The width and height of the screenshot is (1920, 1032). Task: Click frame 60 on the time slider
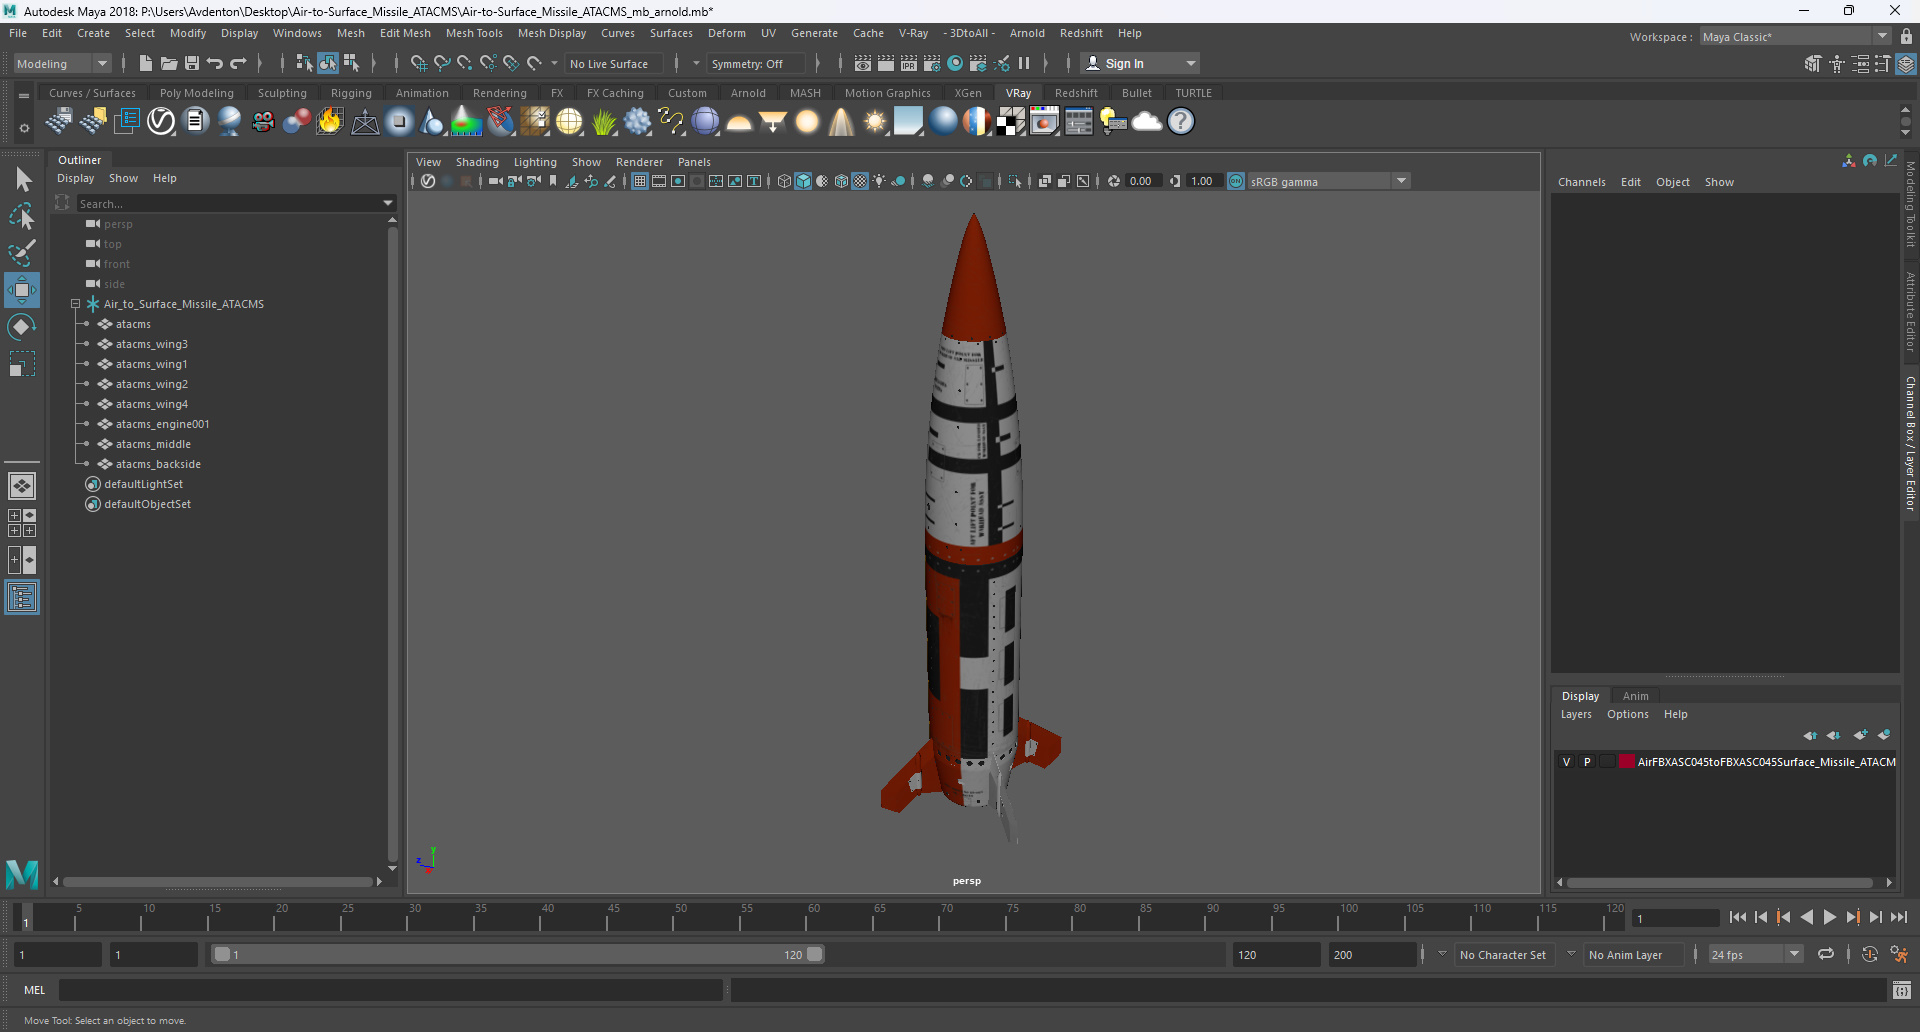point(814,917)
